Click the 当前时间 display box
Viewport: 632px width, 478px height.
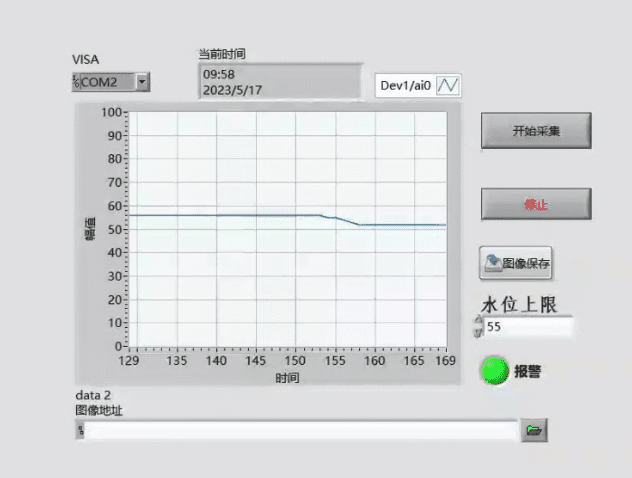coord(279,82)
